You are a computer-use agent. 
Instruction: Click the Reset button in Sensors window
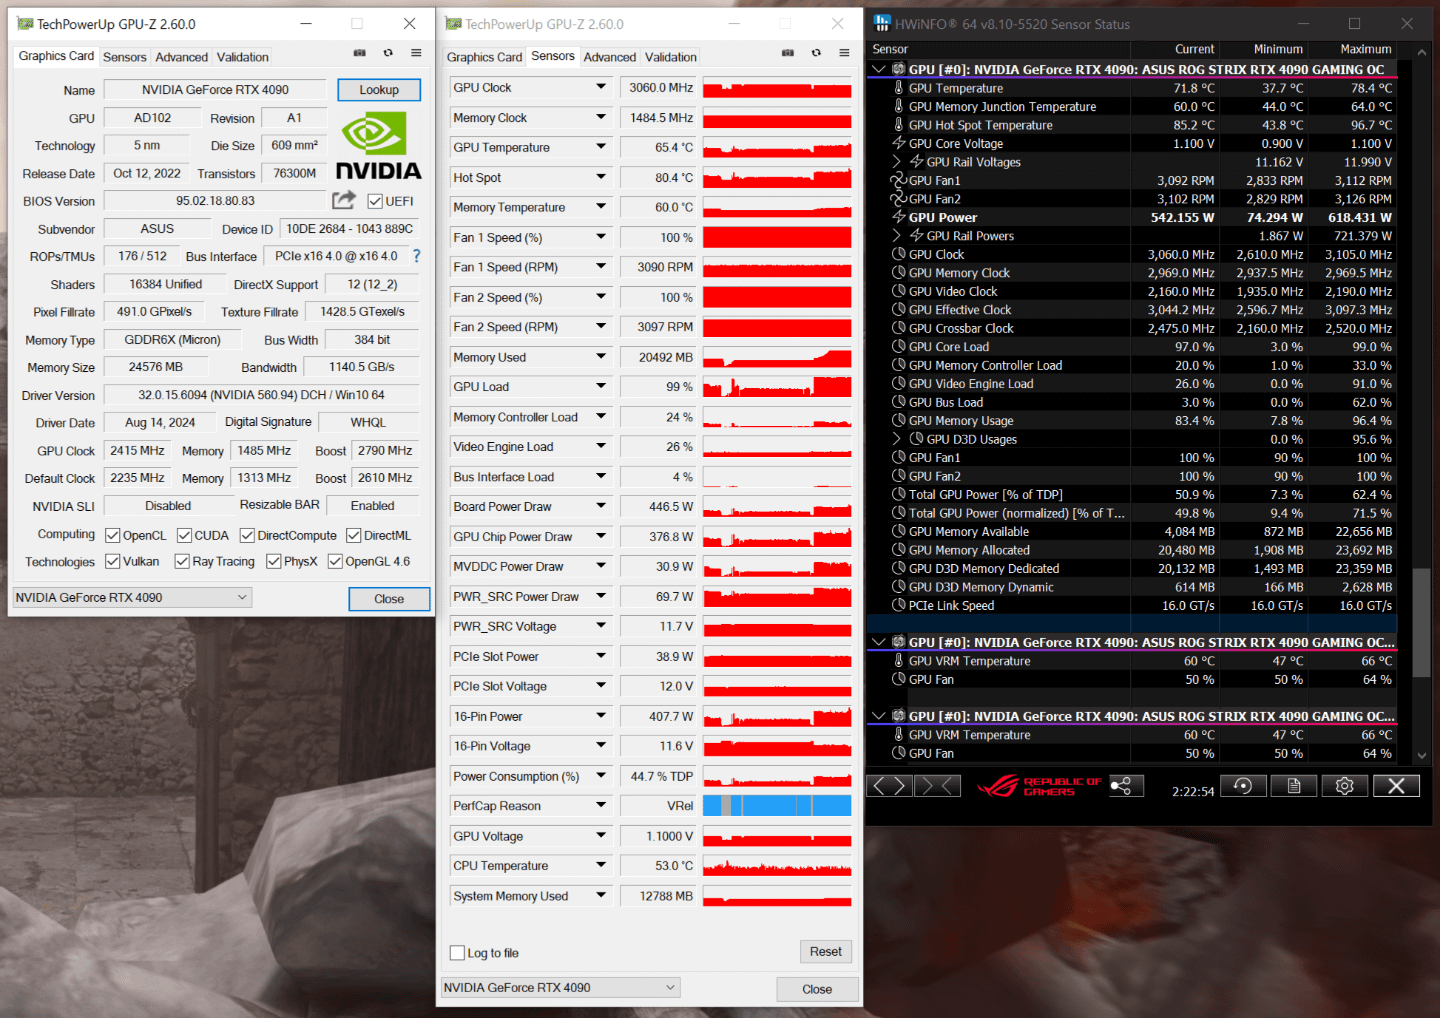click(826, 952)
